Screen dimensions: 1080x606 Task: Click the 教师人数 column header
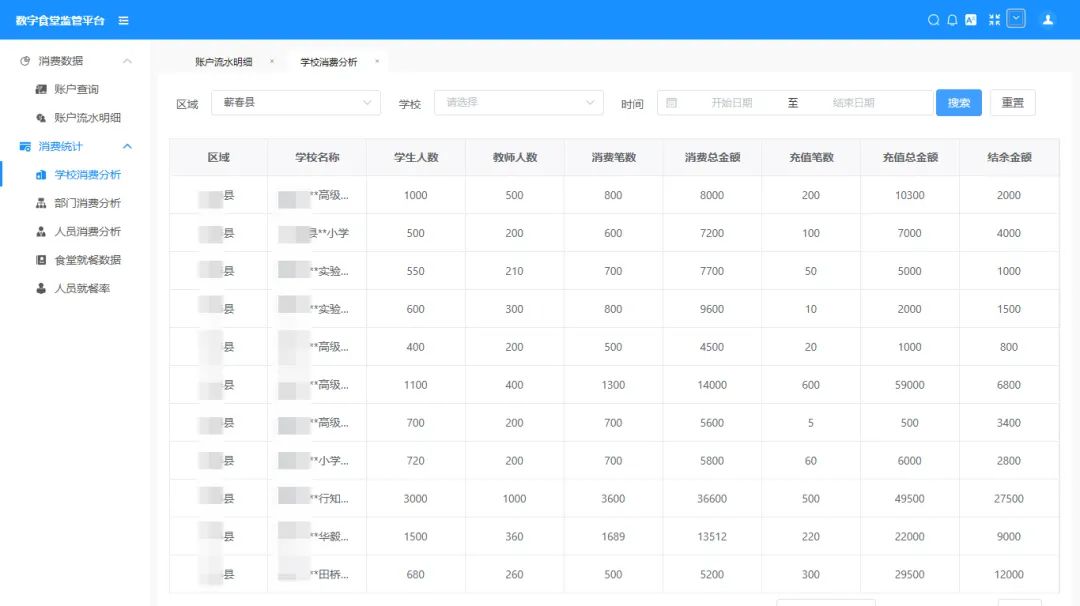coord(515,157)
